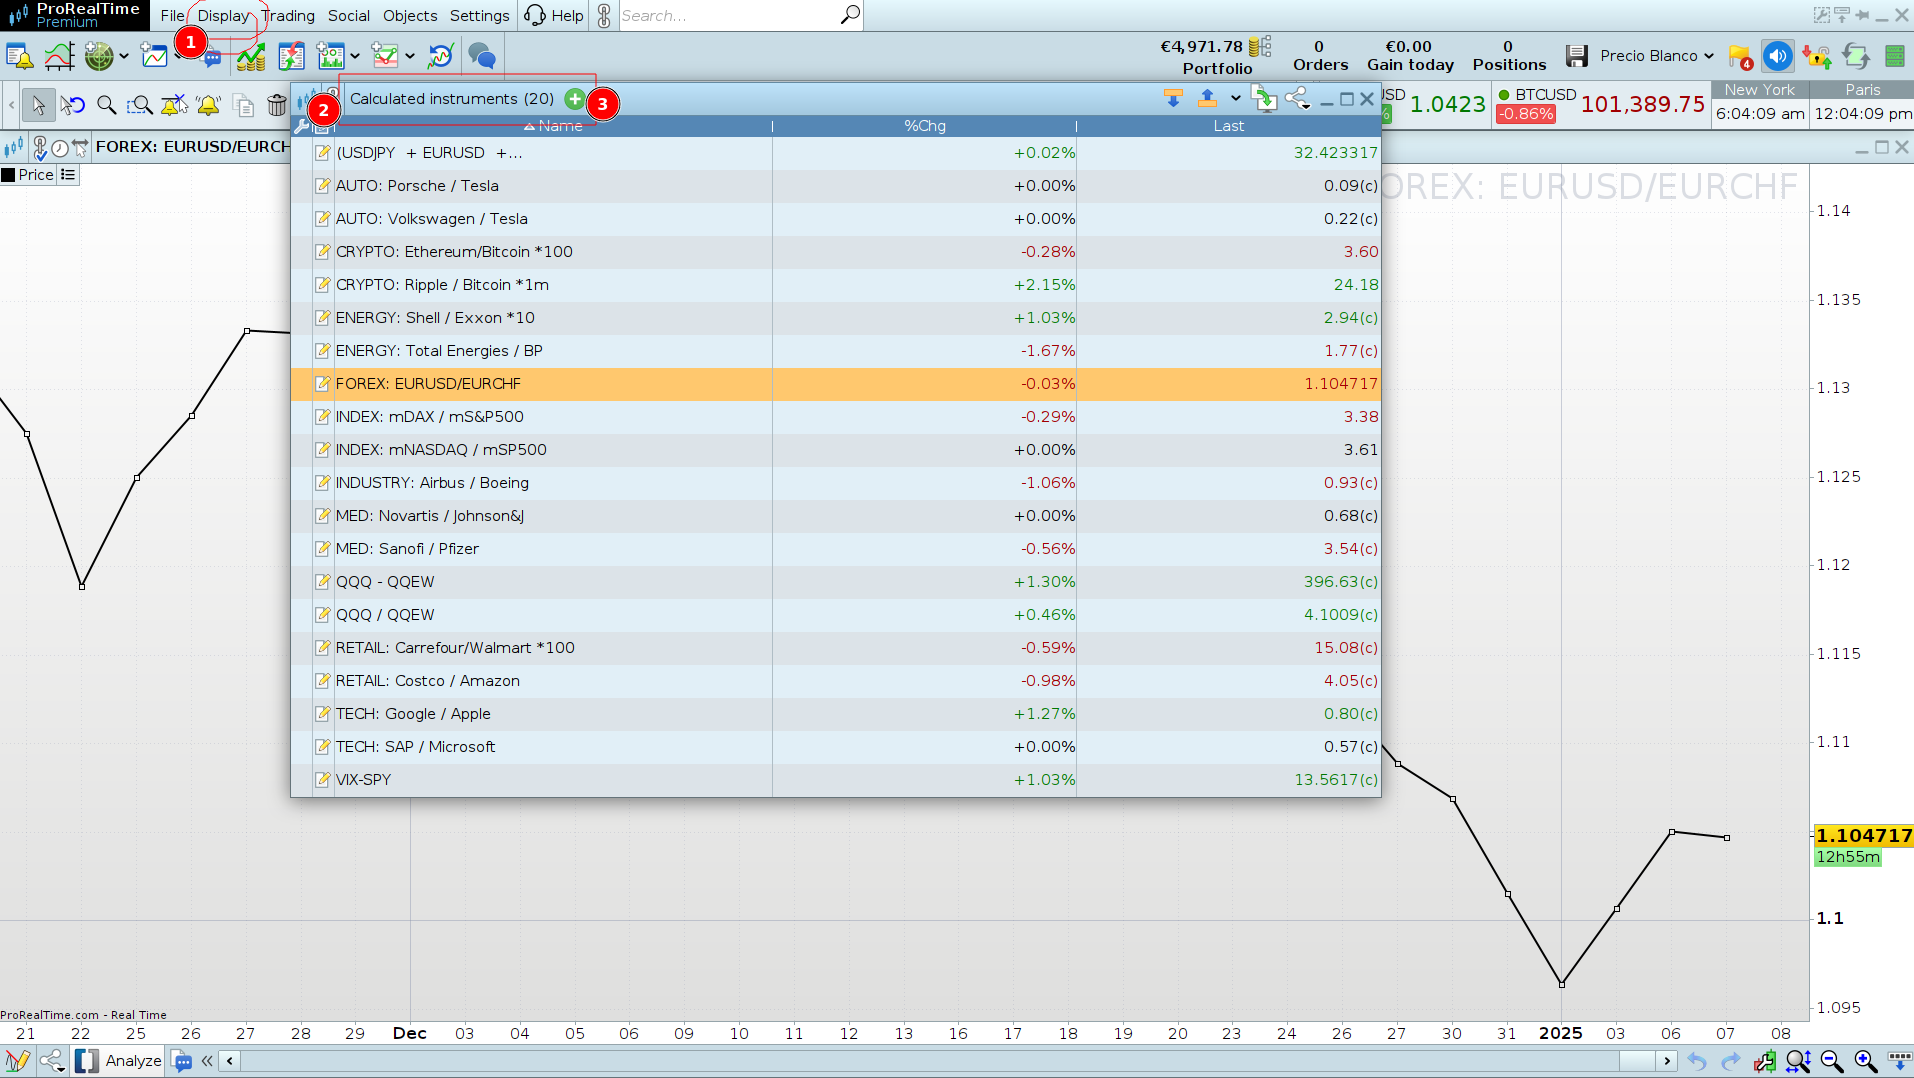
Task: Sort list by the Name column header
Action: [x=553, y=126]
